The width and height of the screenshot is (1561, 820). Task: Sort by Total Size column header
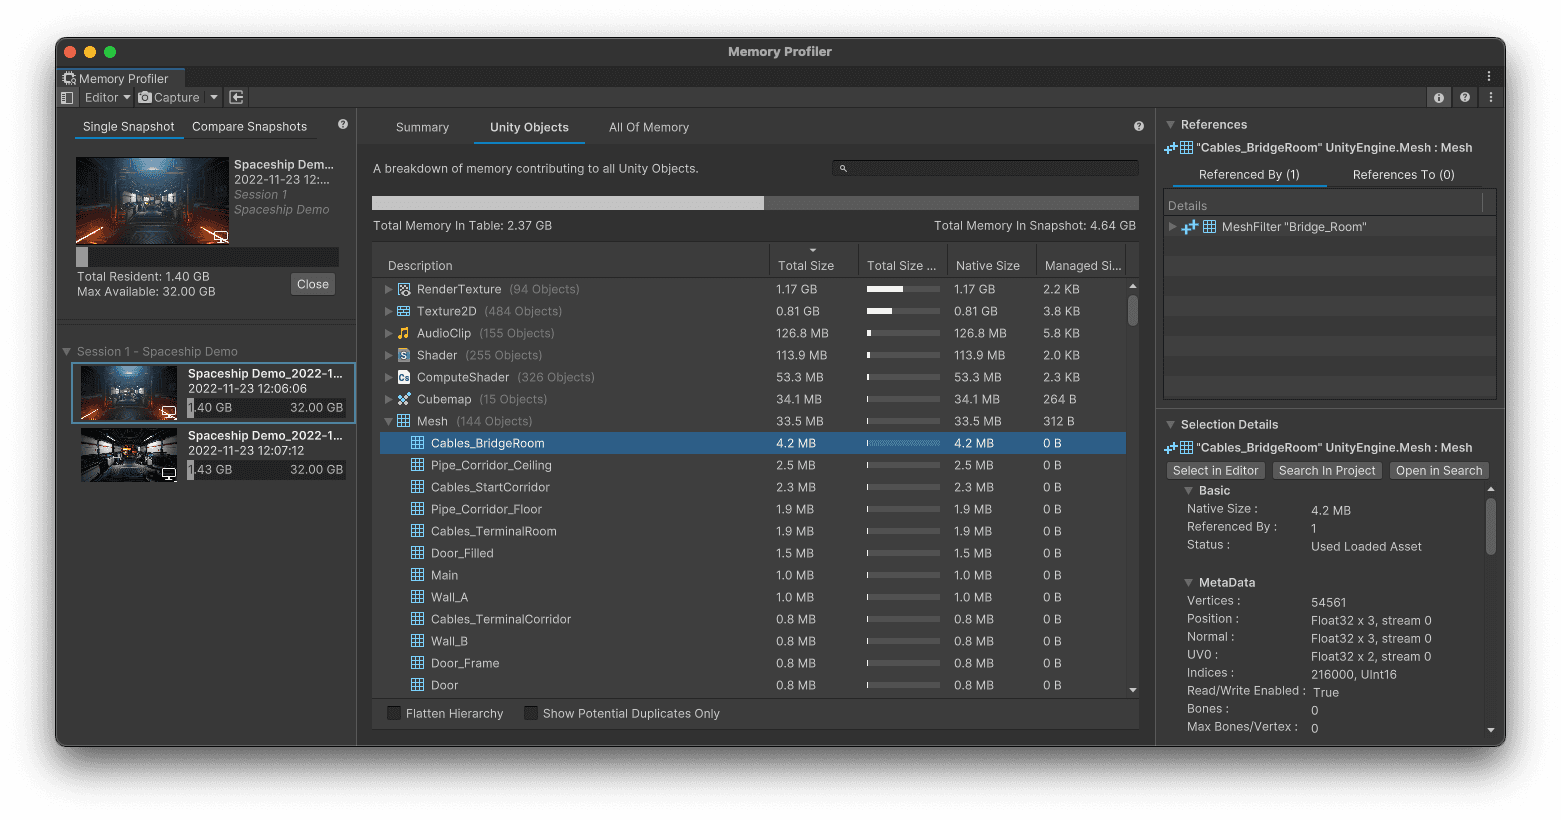pyautogui.click(x=813, y=260)
